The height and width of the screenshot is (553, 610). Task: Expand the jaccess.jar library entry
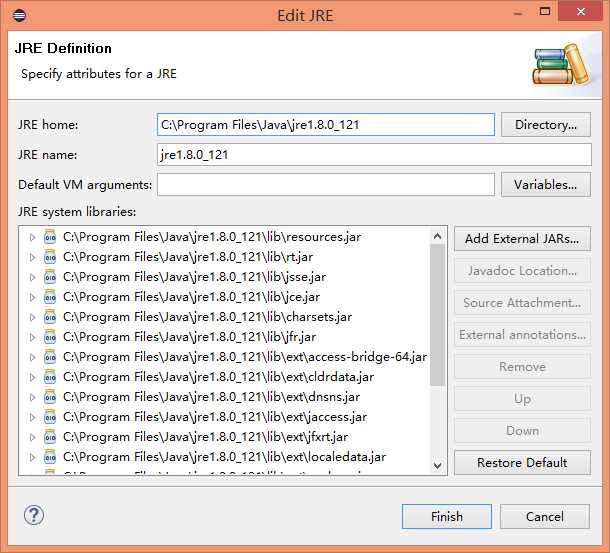tap(32, 417)
